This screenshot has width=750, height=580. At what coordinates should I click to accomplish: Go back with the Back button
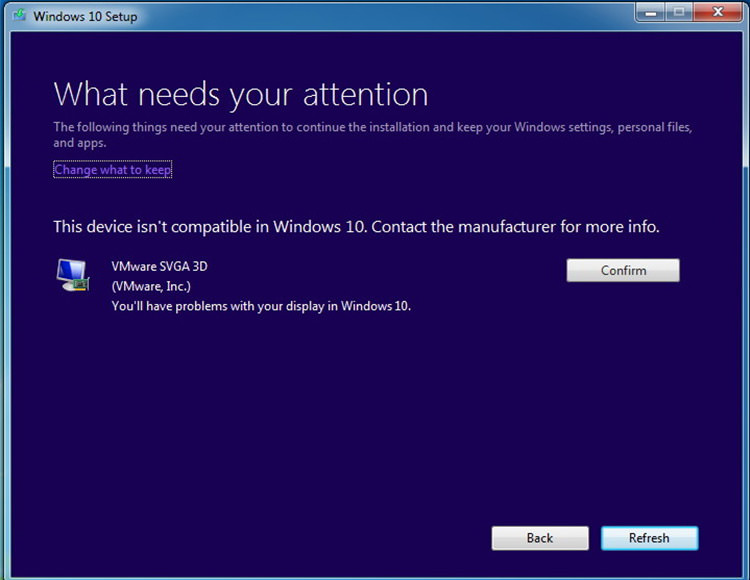click(539, 538)
